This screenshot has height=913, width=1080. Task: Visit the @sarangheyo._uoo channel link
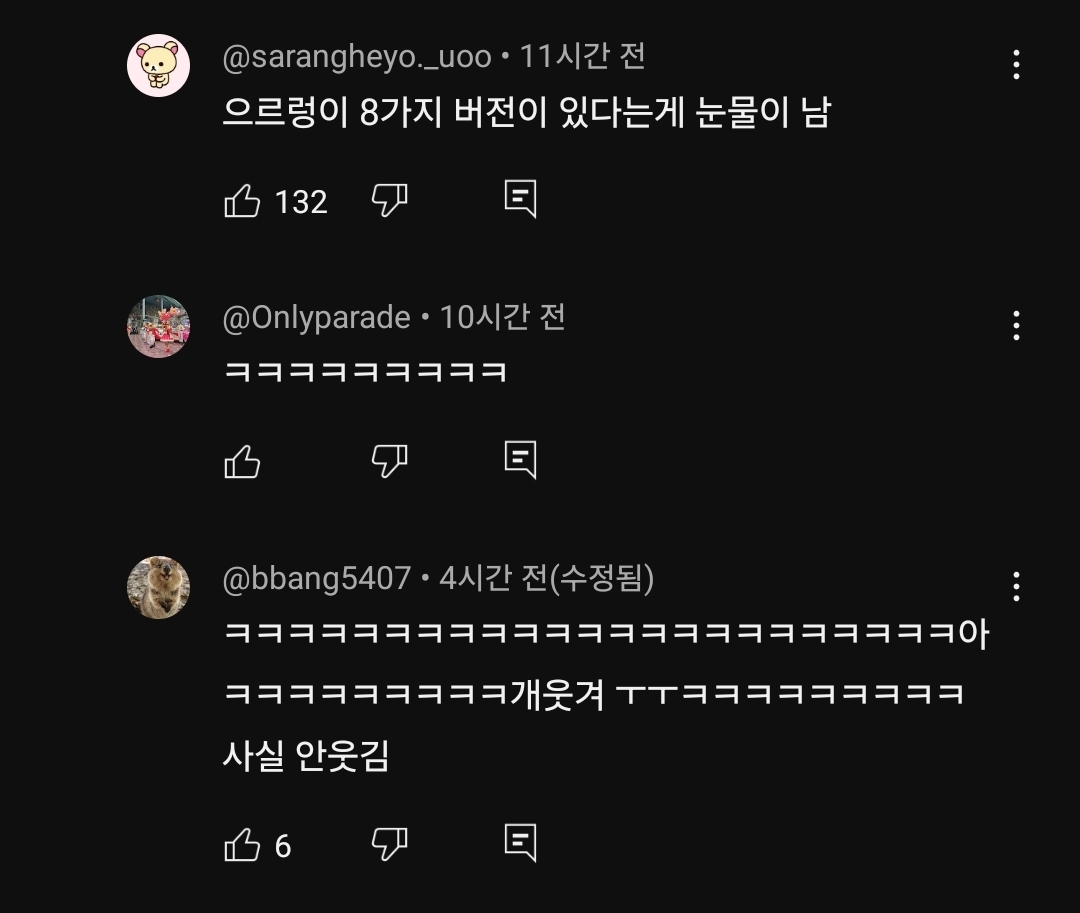pos(357,56)
